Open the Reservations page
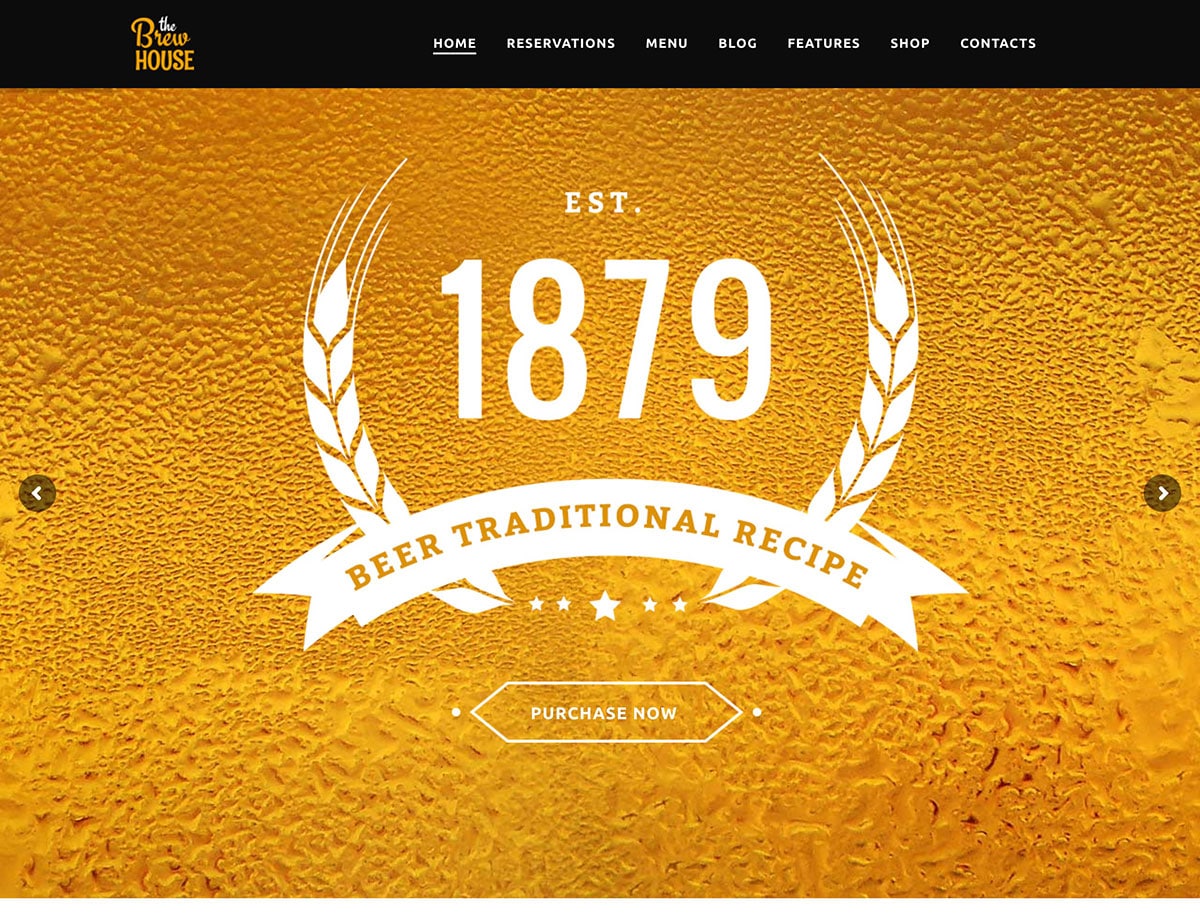The height and width of the screenshot is (917, 1200). [561, 43]
